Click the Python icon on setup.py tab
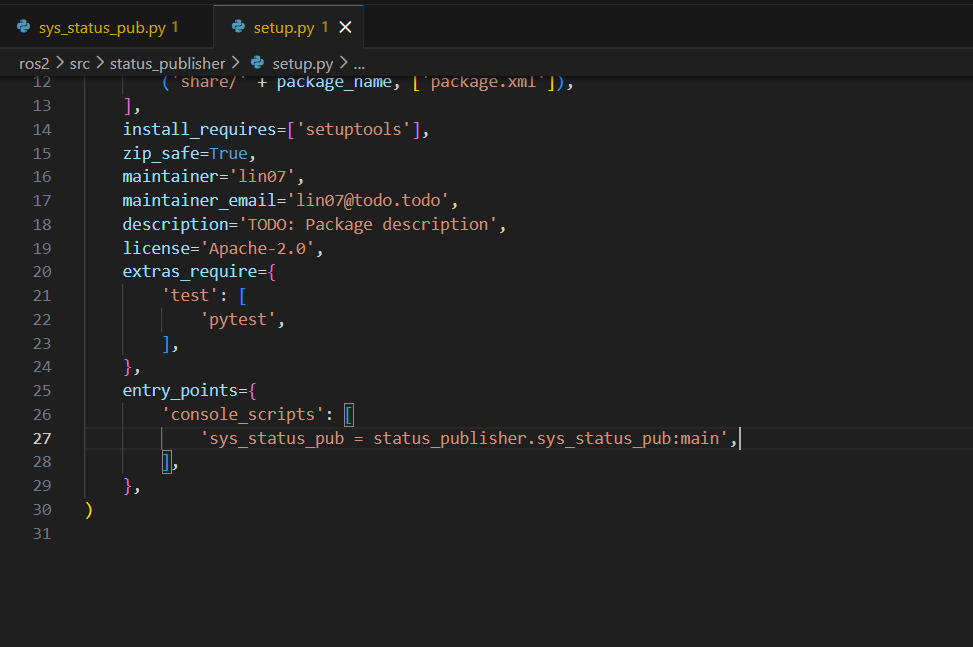973x647 pixels. point(238,27)
